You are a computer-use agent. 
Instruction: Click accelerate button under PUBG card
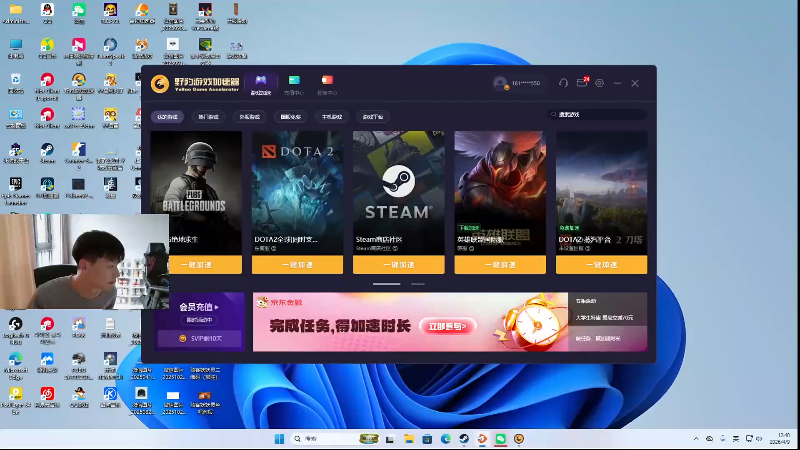tap(205, 265)
